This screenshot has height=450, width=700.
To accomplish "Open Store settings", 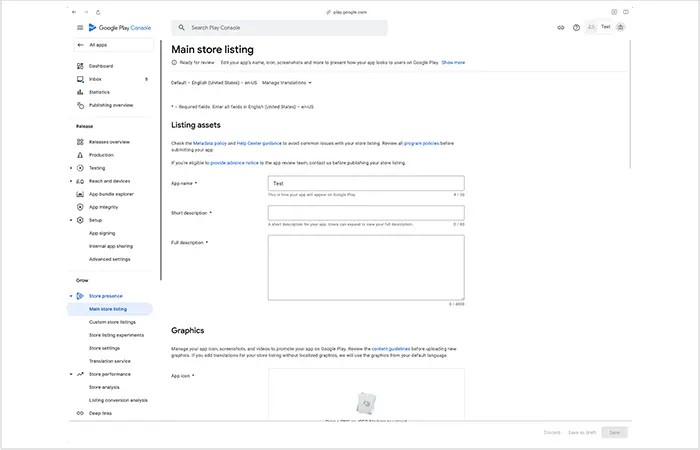I will point(104,348).
